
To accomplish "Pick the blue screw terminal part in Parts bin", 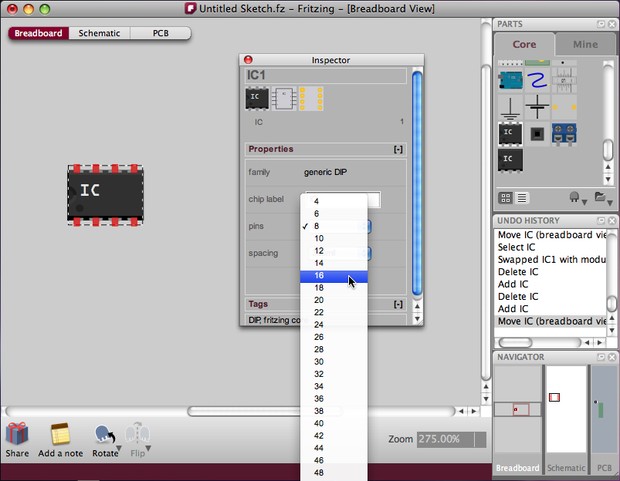I will point(564,134).
